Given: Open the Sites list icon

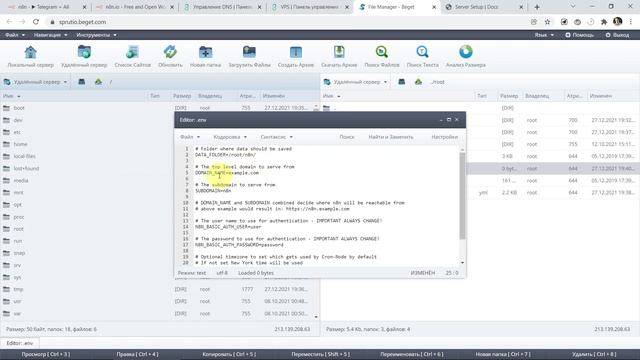Looking at the screenshot, I should click(133, 57).
